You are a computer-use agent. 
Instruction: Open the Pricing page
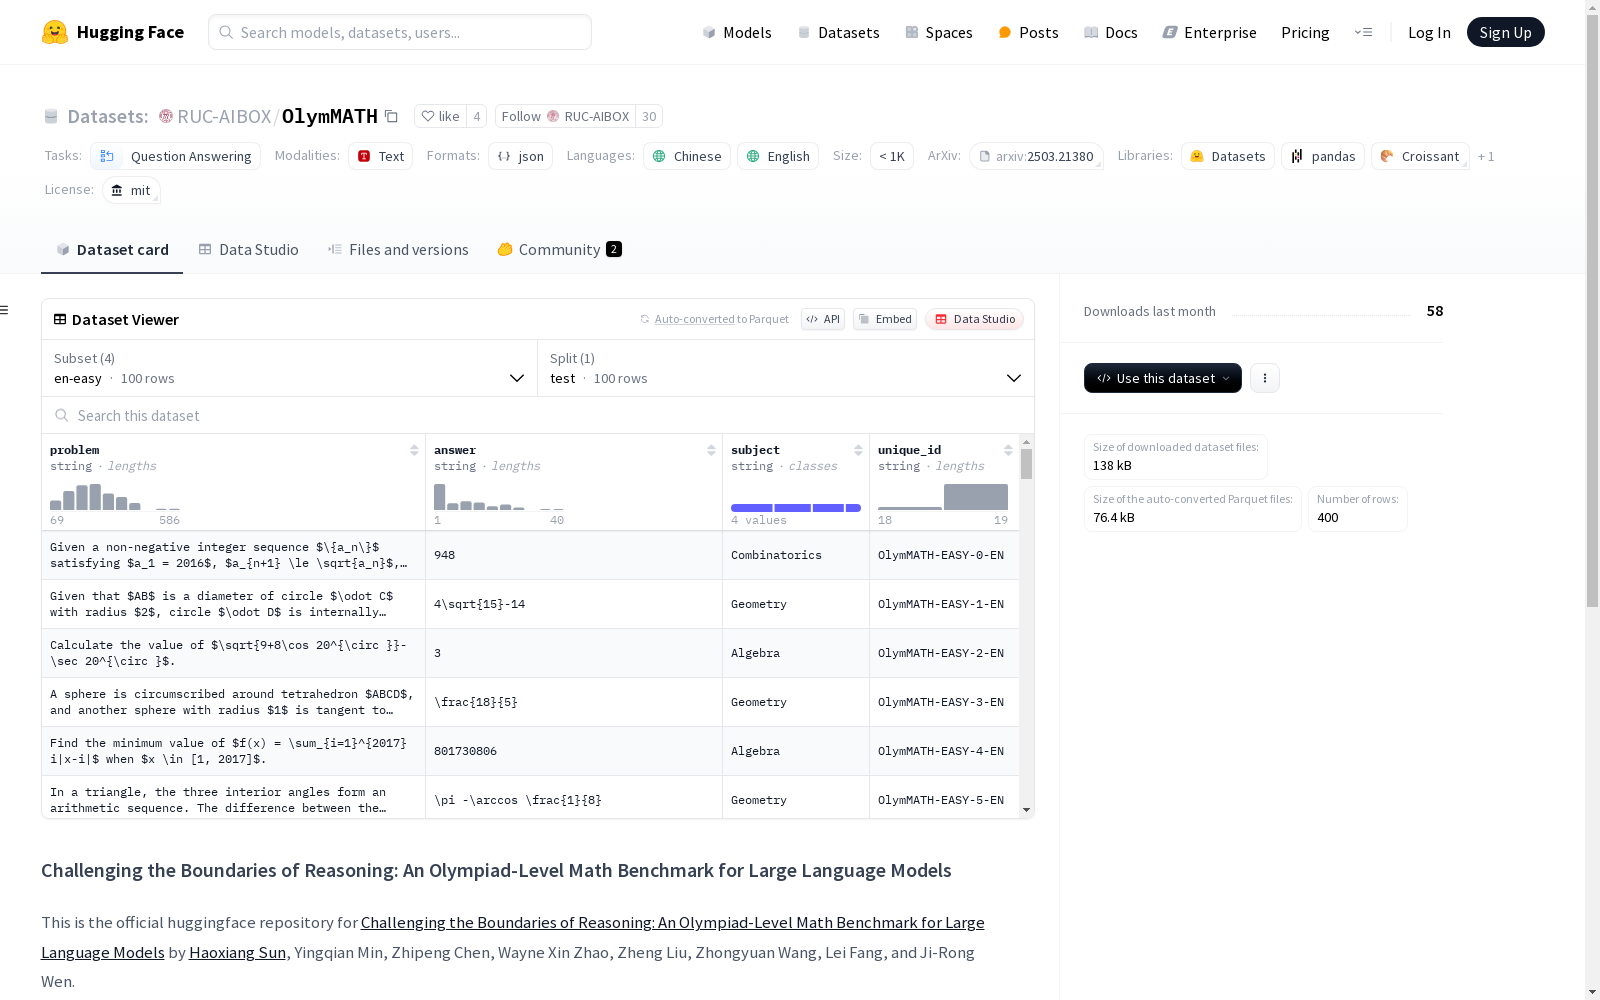tap(1305, 32)
